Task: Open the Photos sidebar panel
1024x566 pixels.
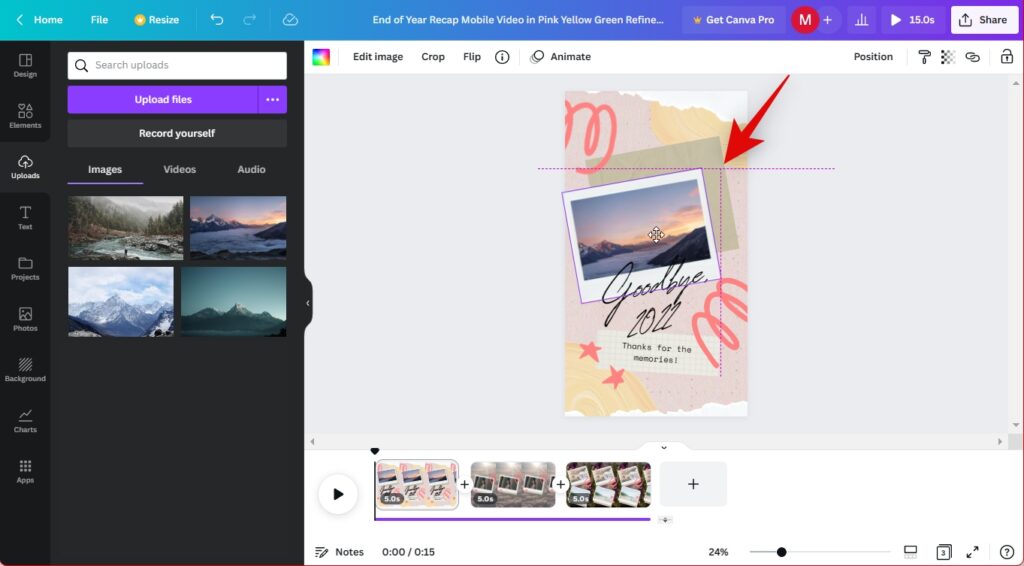Action: pos(25,319)
